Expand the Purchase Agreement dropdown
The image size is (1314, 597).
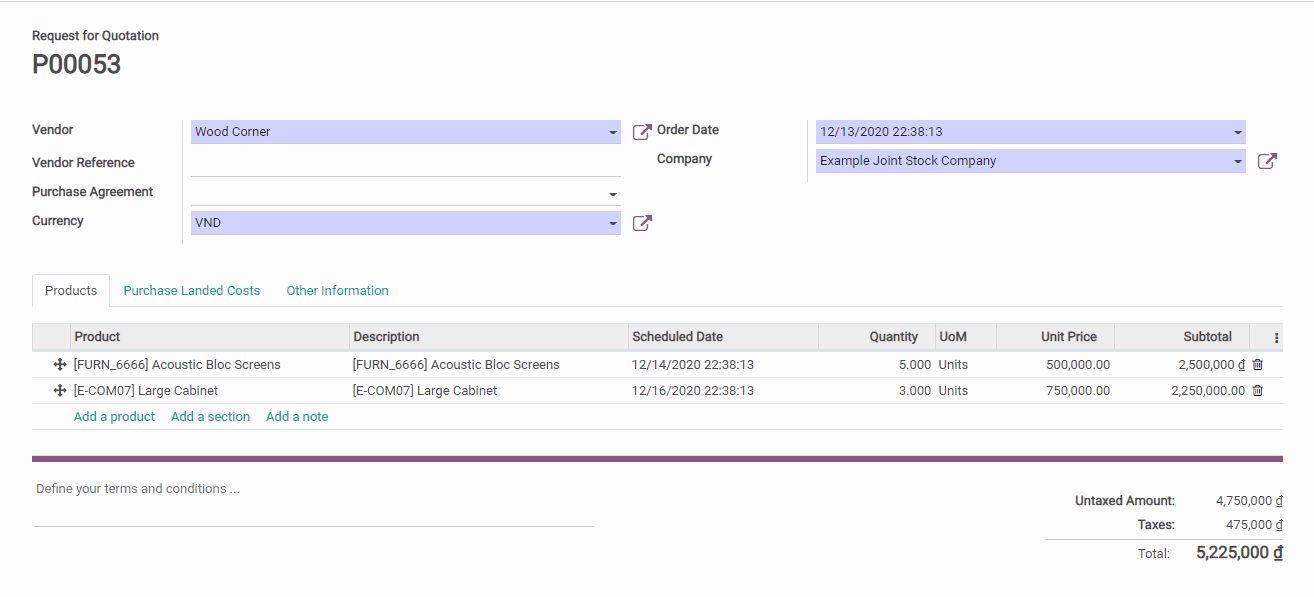613,194
